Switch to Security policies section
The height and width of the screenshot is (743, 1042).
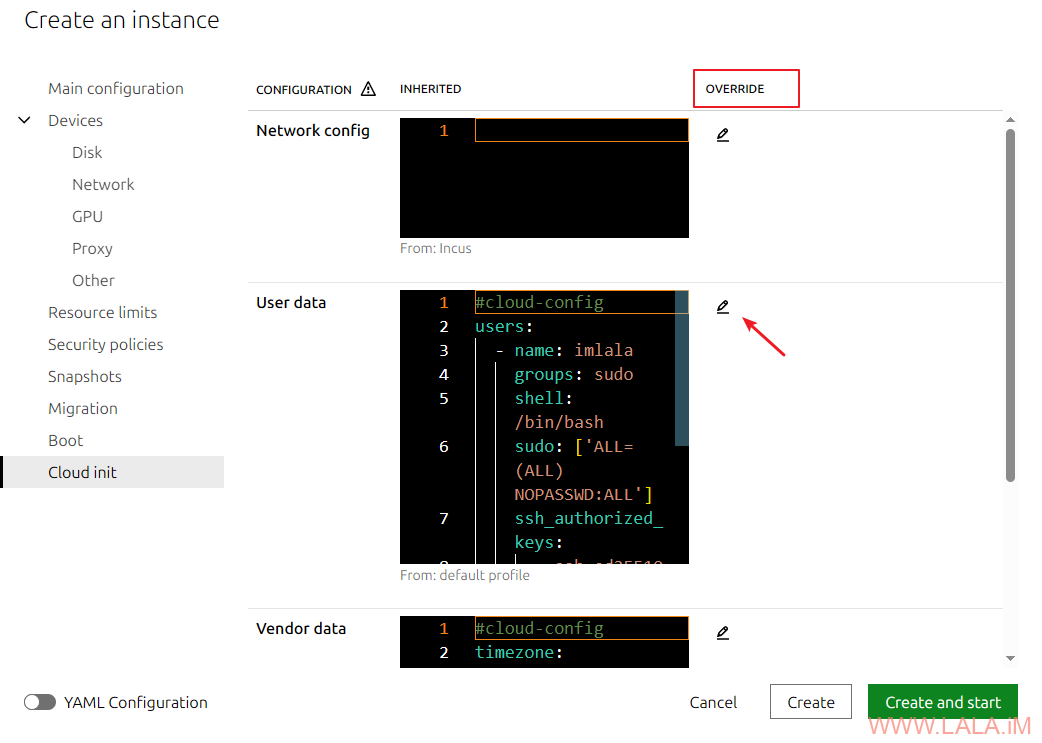105,344
